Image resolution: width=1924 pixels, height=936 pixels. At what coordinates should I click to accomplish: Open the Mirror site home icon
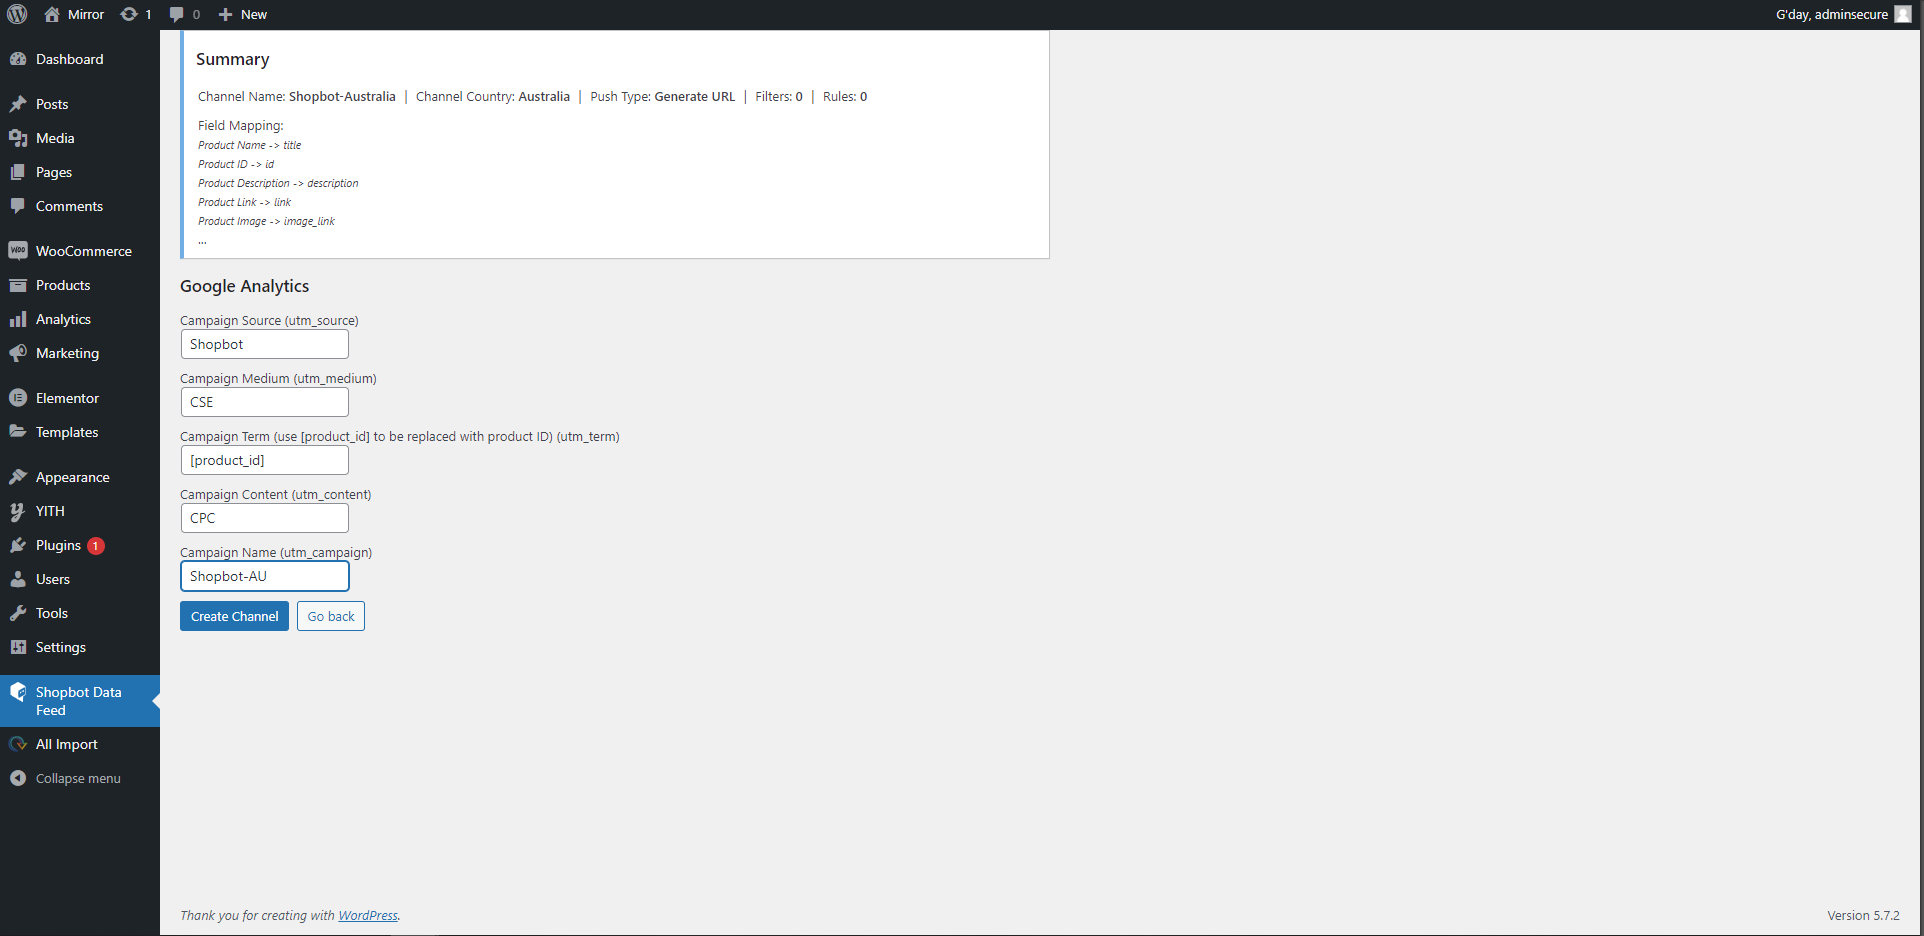point(52,14)
